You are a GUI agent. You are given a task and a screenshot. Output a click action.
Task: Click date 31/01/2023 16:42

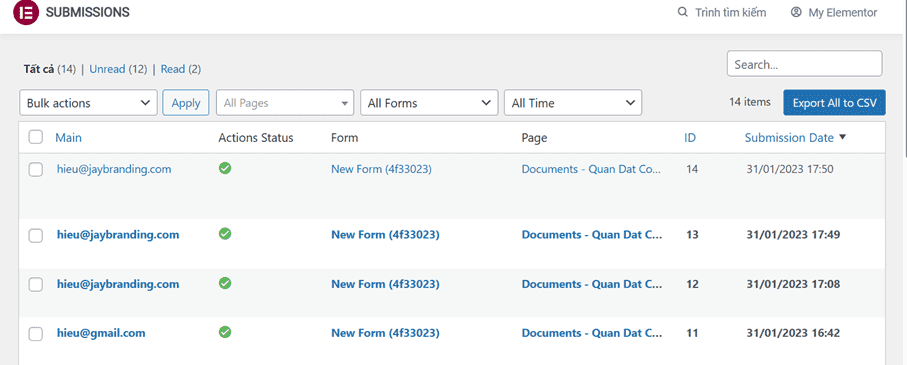click(793, 333)
